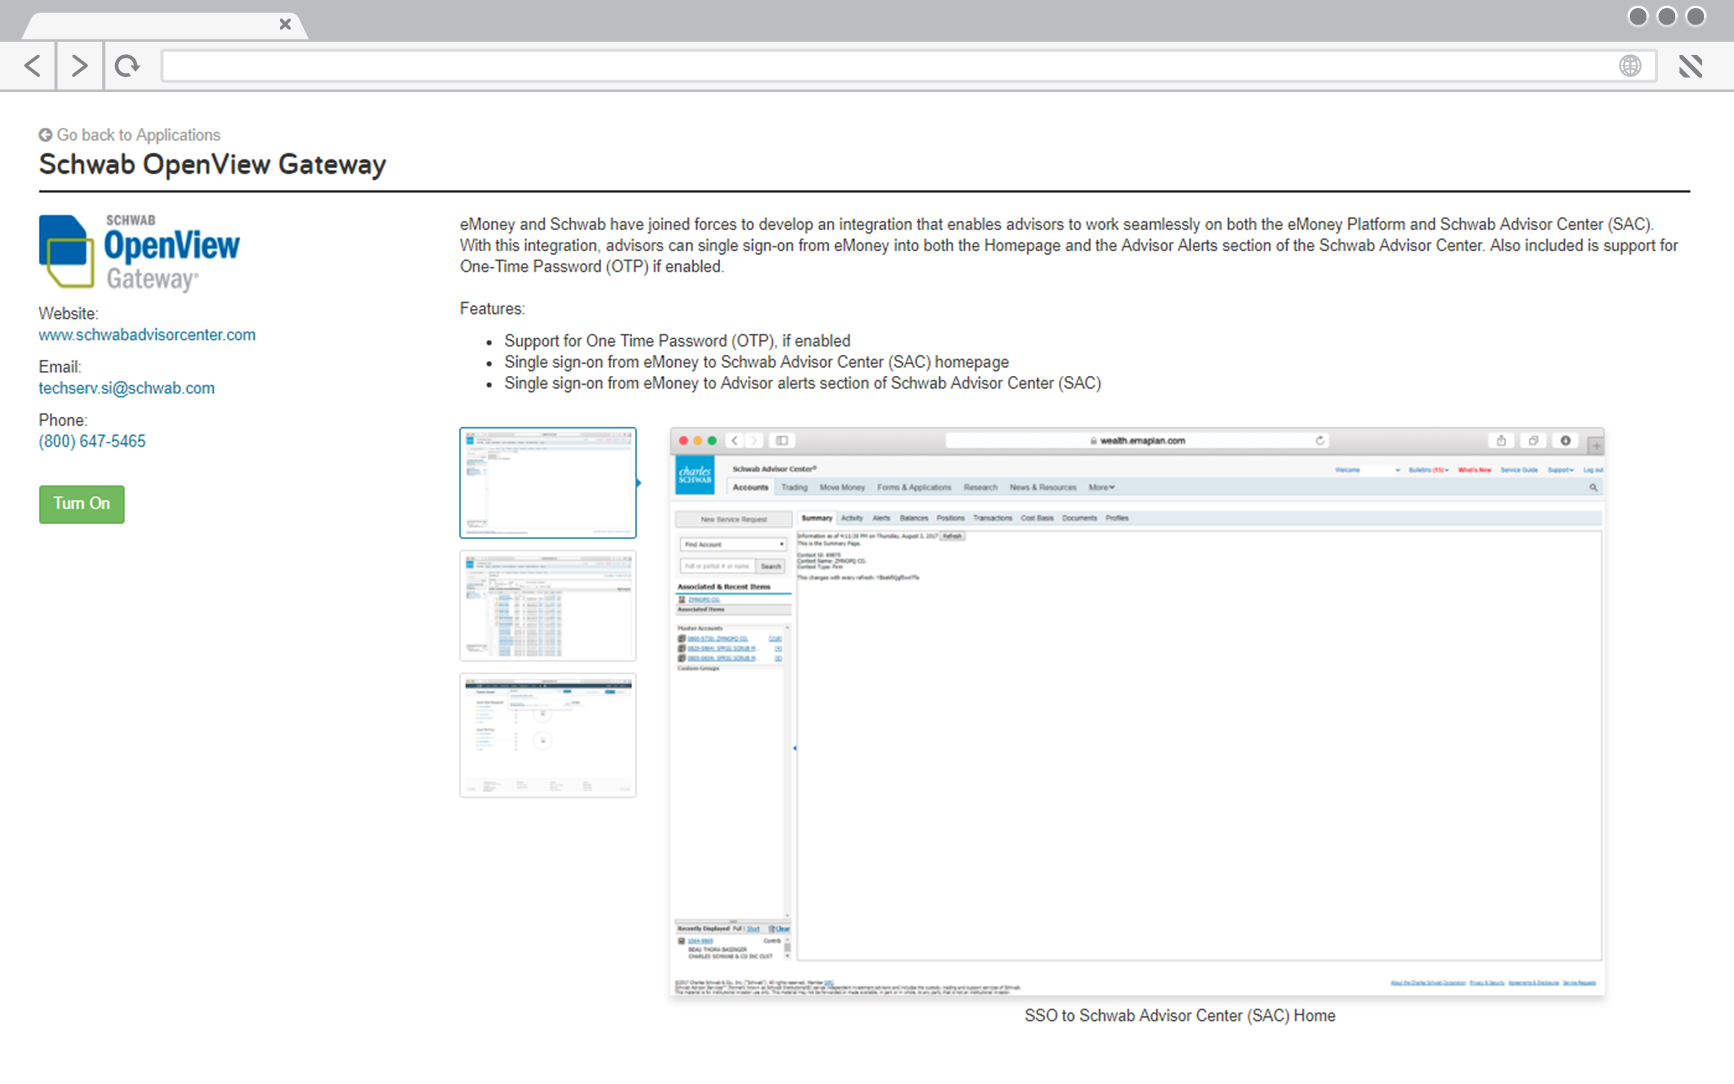Select the Documents subtab in the preview
Screen dimensions: 1734x1084
tap(1079, 518)
